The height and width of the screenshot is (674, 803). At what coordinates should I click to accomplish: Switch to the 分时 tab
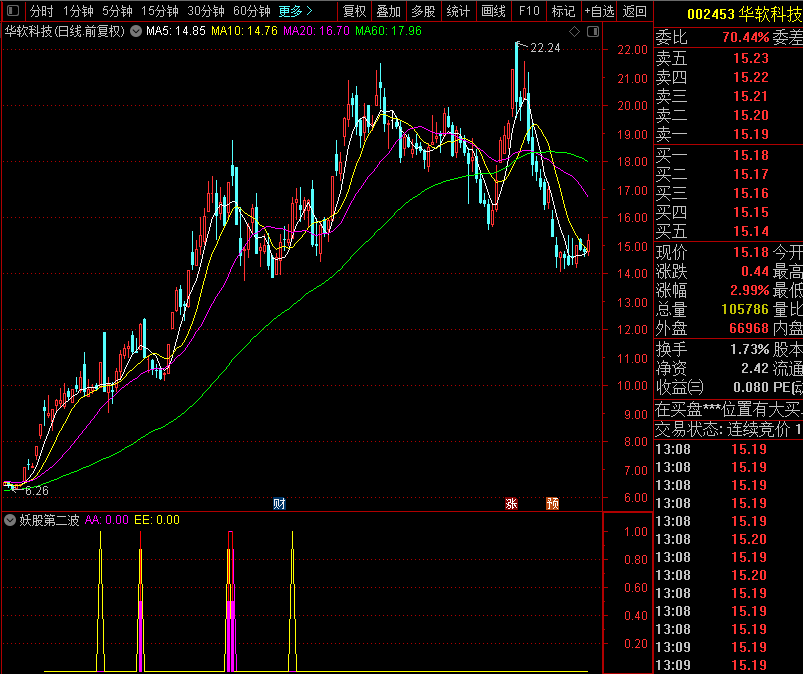point(41,12)
